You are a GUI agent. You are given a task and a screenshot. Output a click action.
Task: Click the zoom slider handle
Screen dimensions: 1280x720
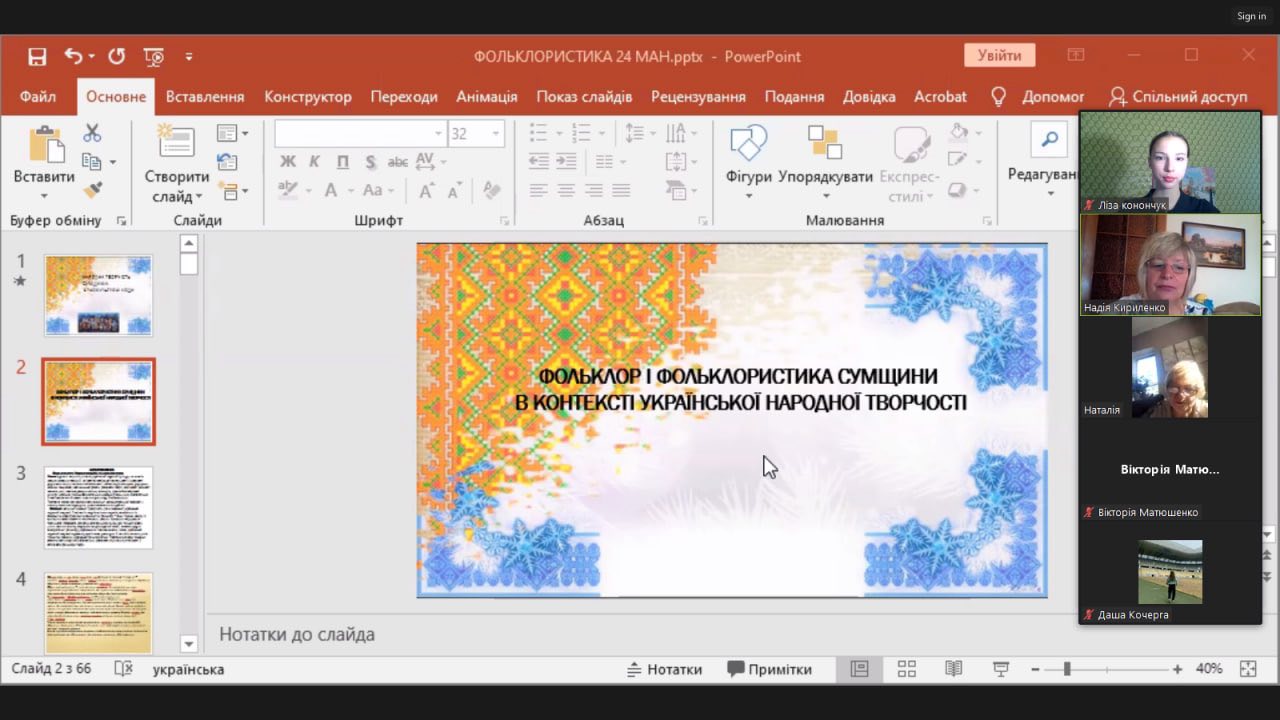coord(1067,669)
